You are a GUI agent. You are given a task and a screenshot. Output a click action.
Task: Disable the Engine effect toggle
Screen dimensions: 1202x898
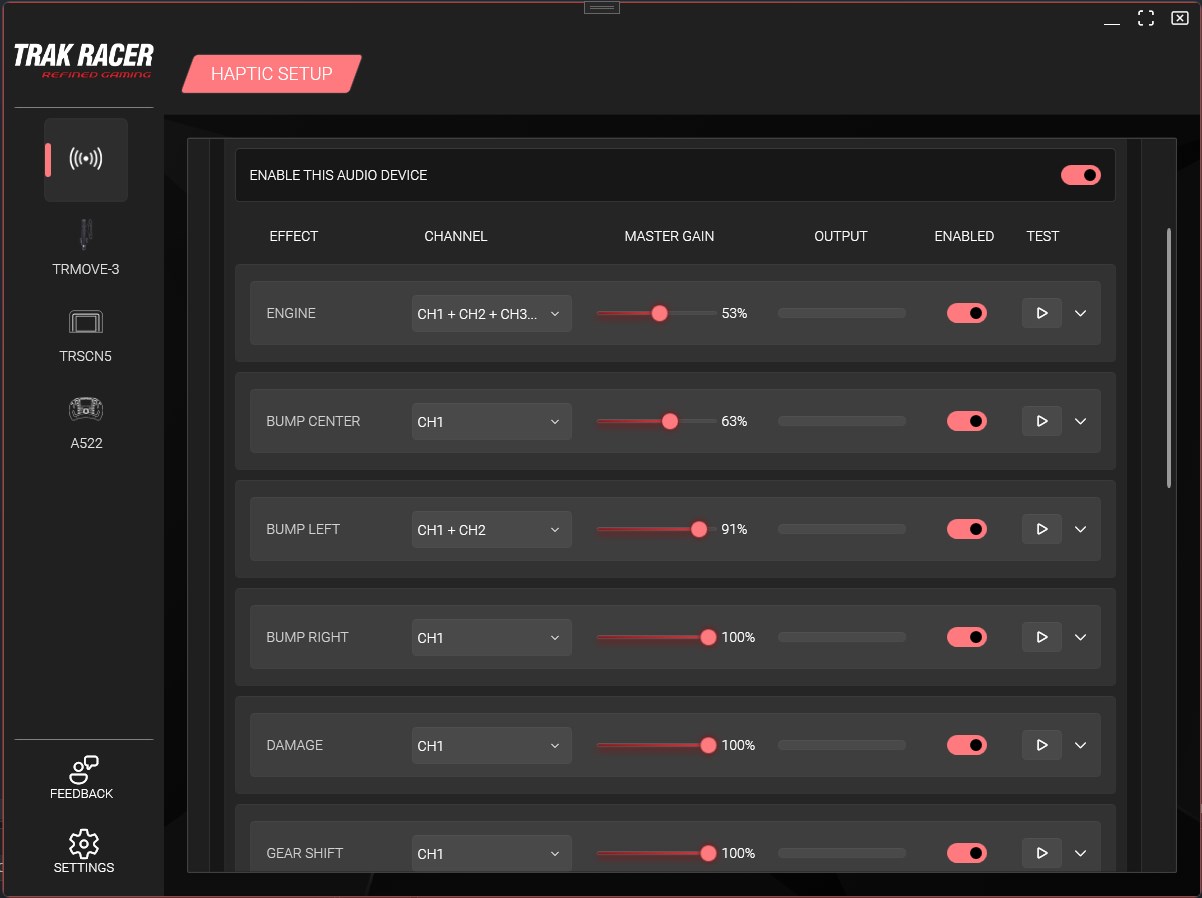(x=967, y=313)
